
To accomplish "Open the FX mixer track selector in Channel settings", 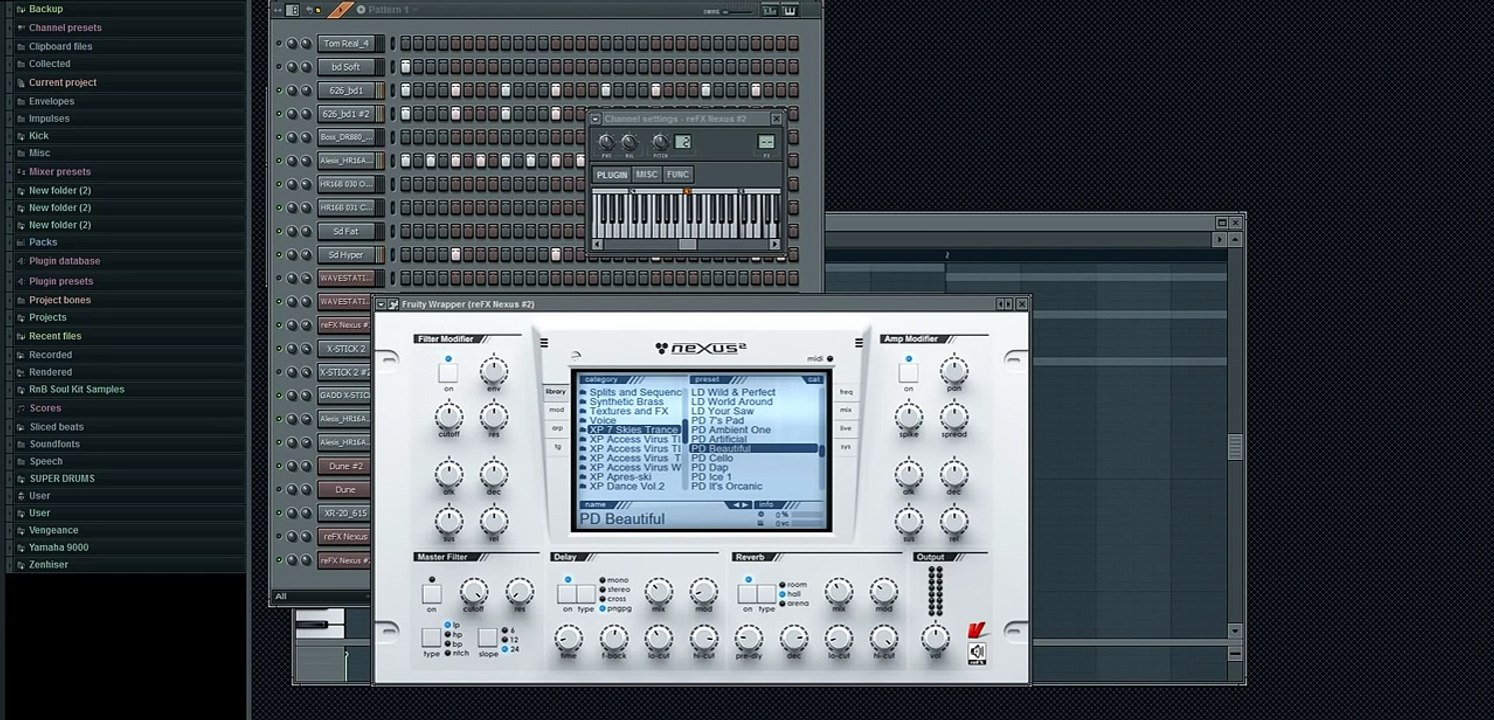I will point(766,142).
